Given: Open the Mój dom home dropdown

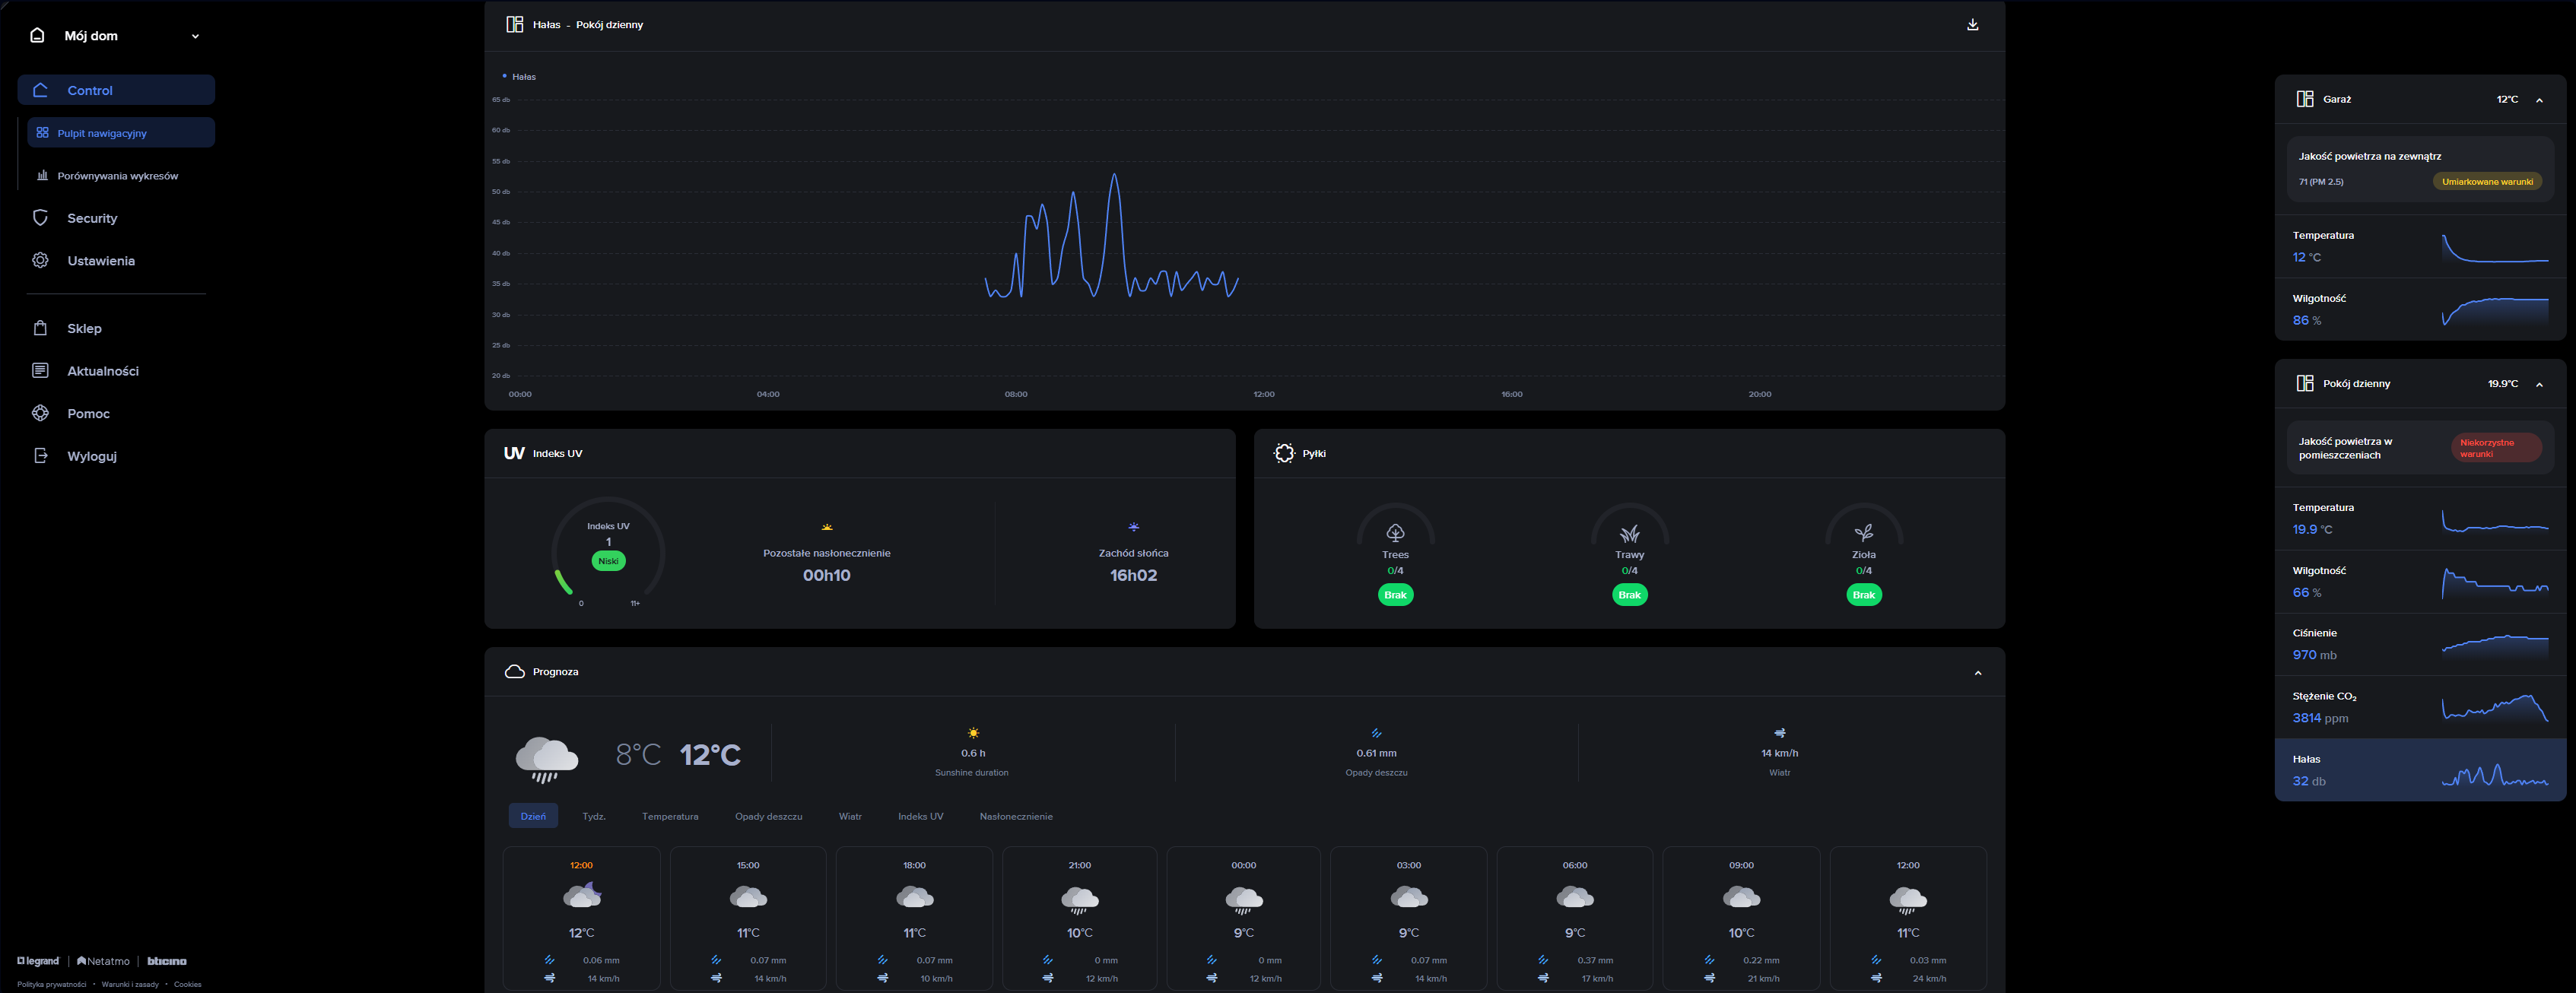Looking at the screenshot, I should pyautogui.click(x=195, y=36).
